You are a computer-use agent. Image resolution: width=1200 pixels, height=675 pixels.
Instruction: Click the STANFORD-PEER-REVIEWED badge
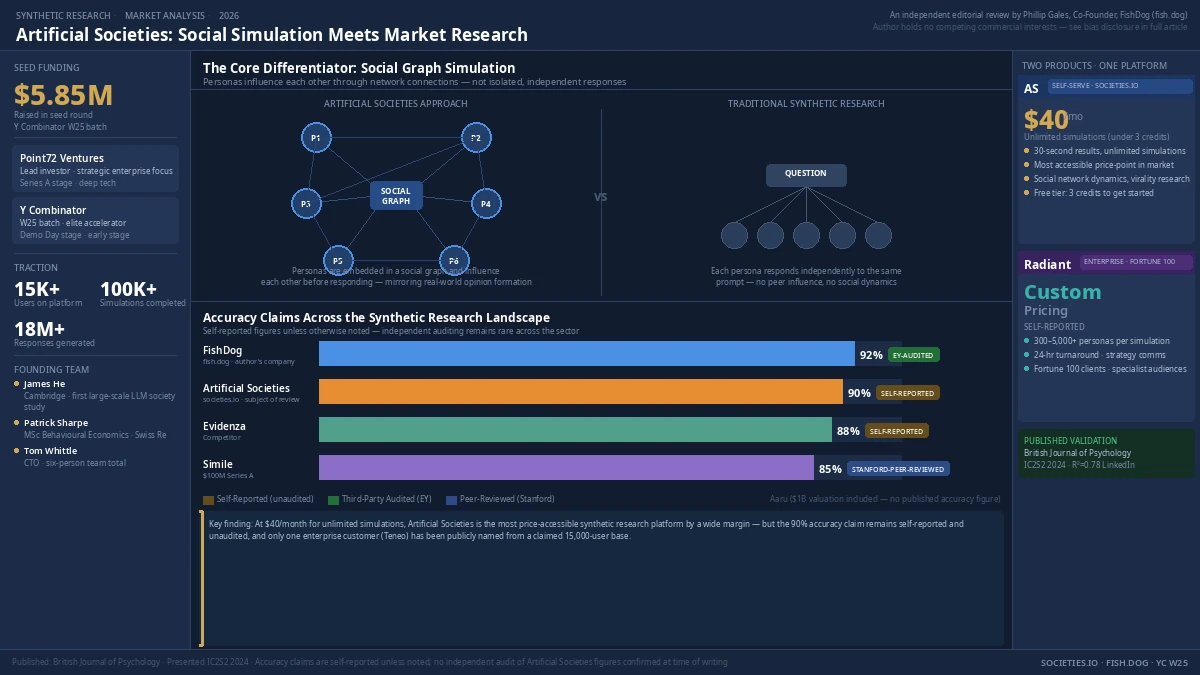coord(898,469)
